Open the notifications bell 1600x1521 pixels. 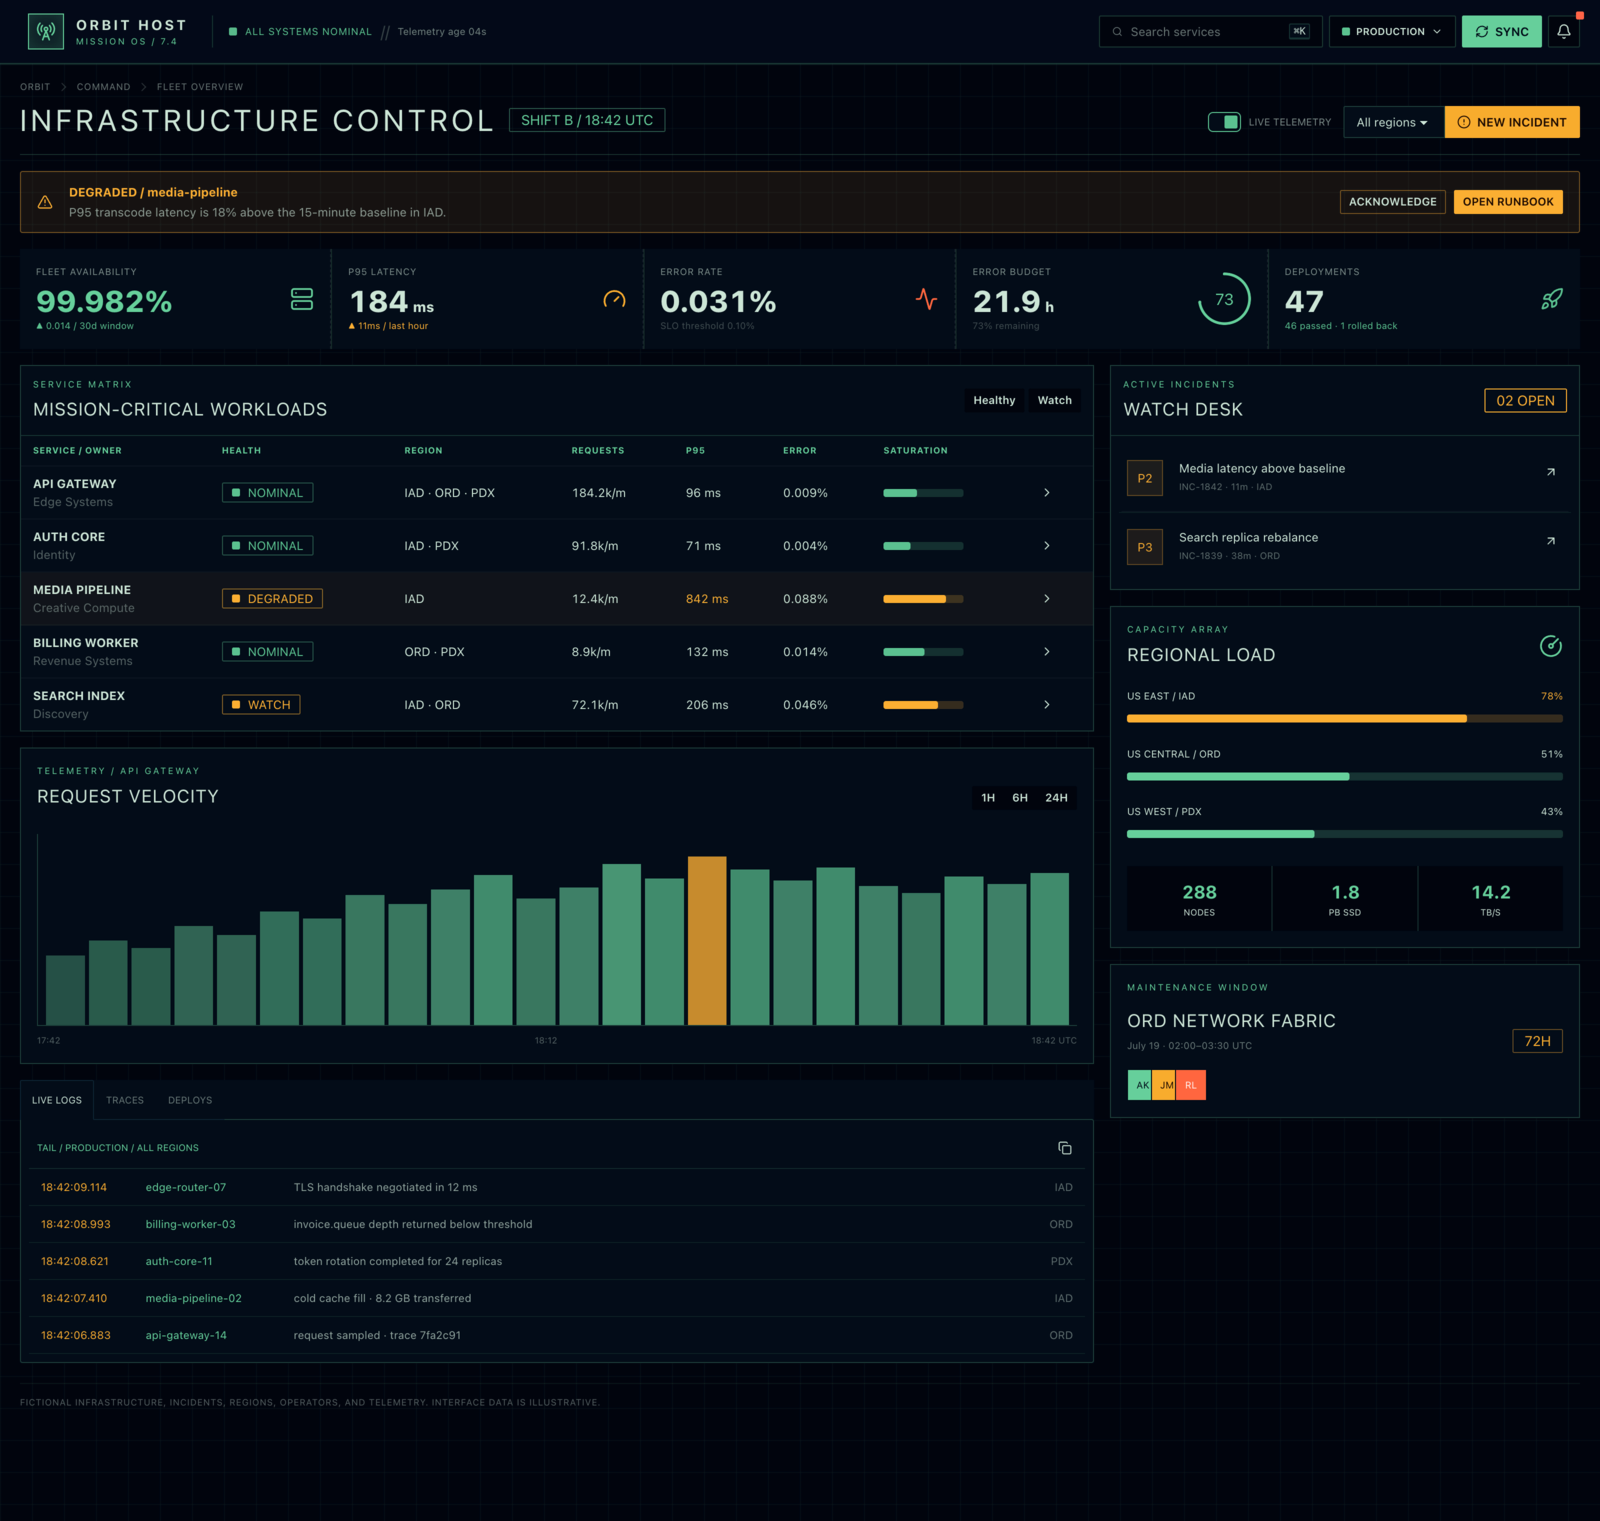click(x=1564, y=31)
